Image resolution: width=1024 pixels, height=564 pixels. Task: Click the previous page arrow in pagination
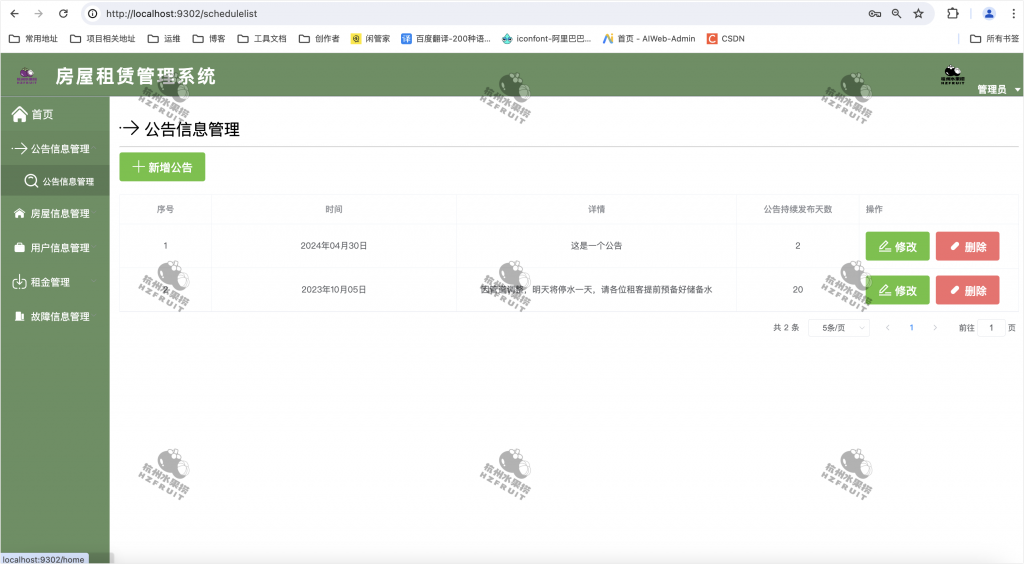coord(888,328)
